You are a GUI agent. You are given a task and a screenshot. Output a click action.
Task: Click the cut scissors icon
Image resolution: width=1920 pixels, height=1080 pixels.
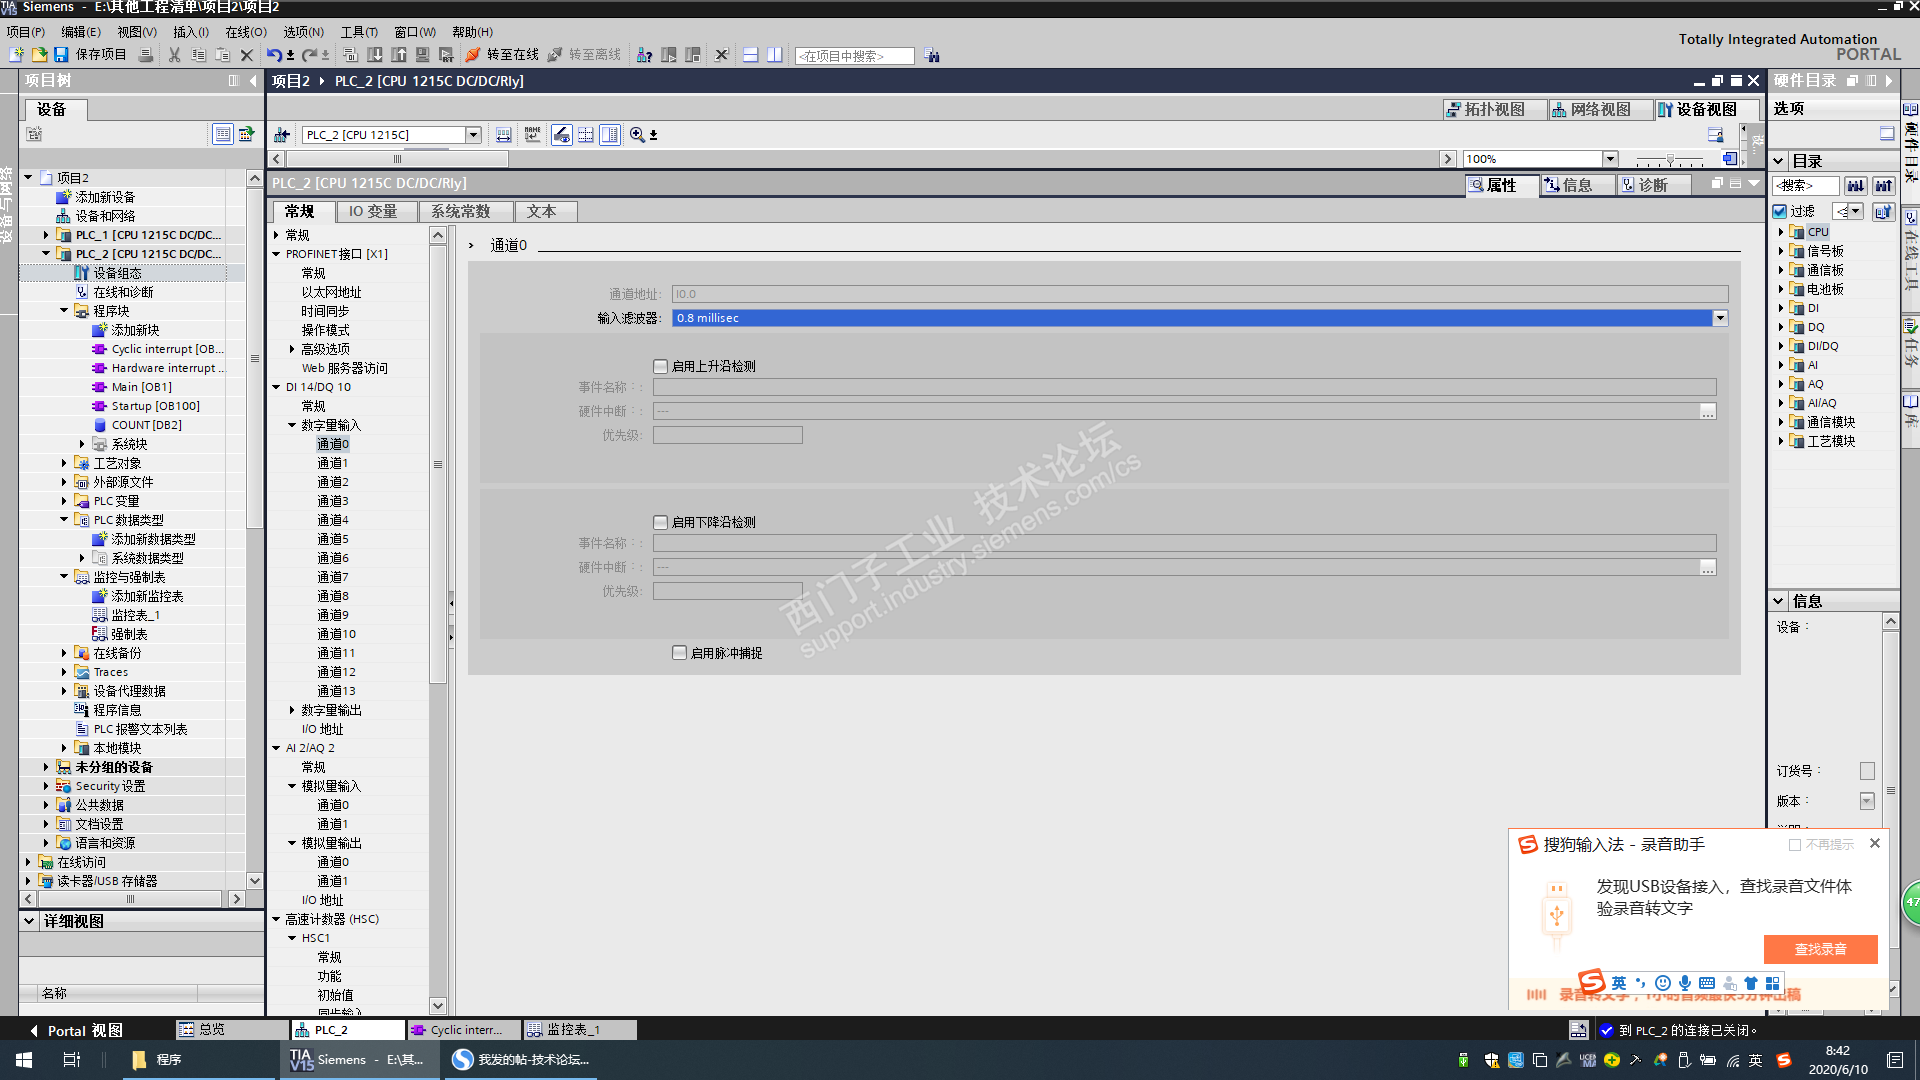coord(174,55)
